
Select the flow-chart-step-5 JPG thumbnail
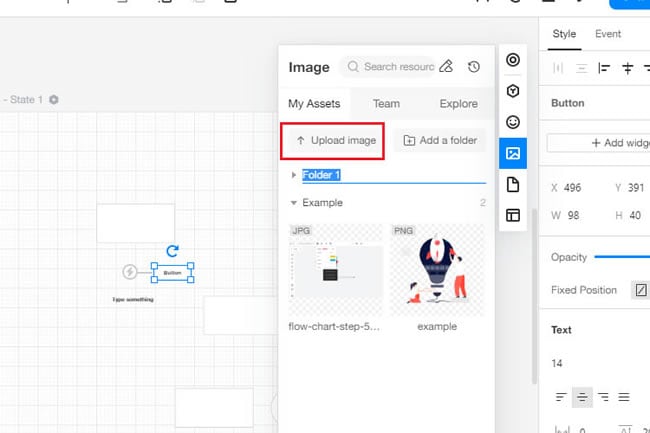click(x=336, y=270)
